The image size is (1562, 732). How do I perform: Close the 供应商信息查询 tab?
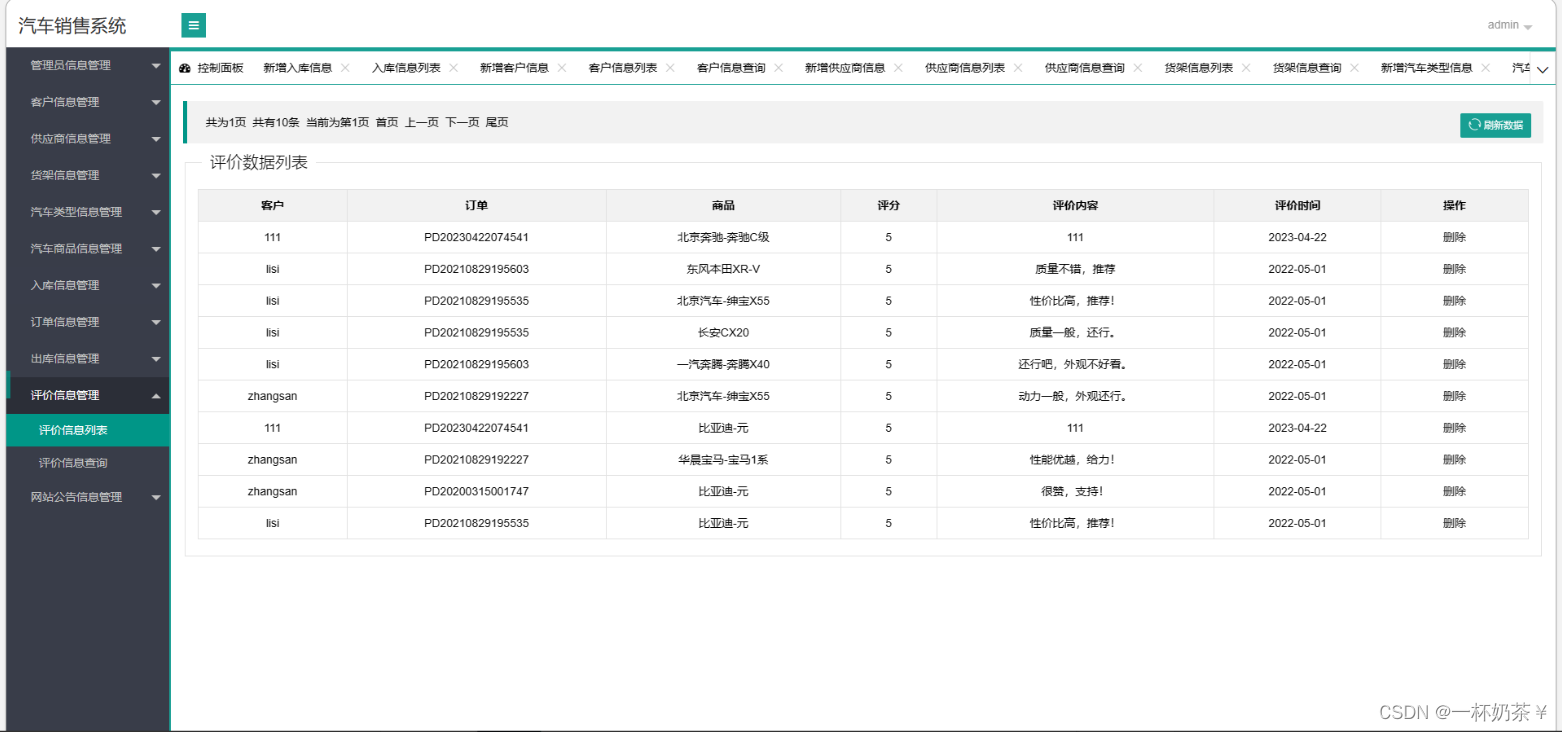(x=1138, y=68)
